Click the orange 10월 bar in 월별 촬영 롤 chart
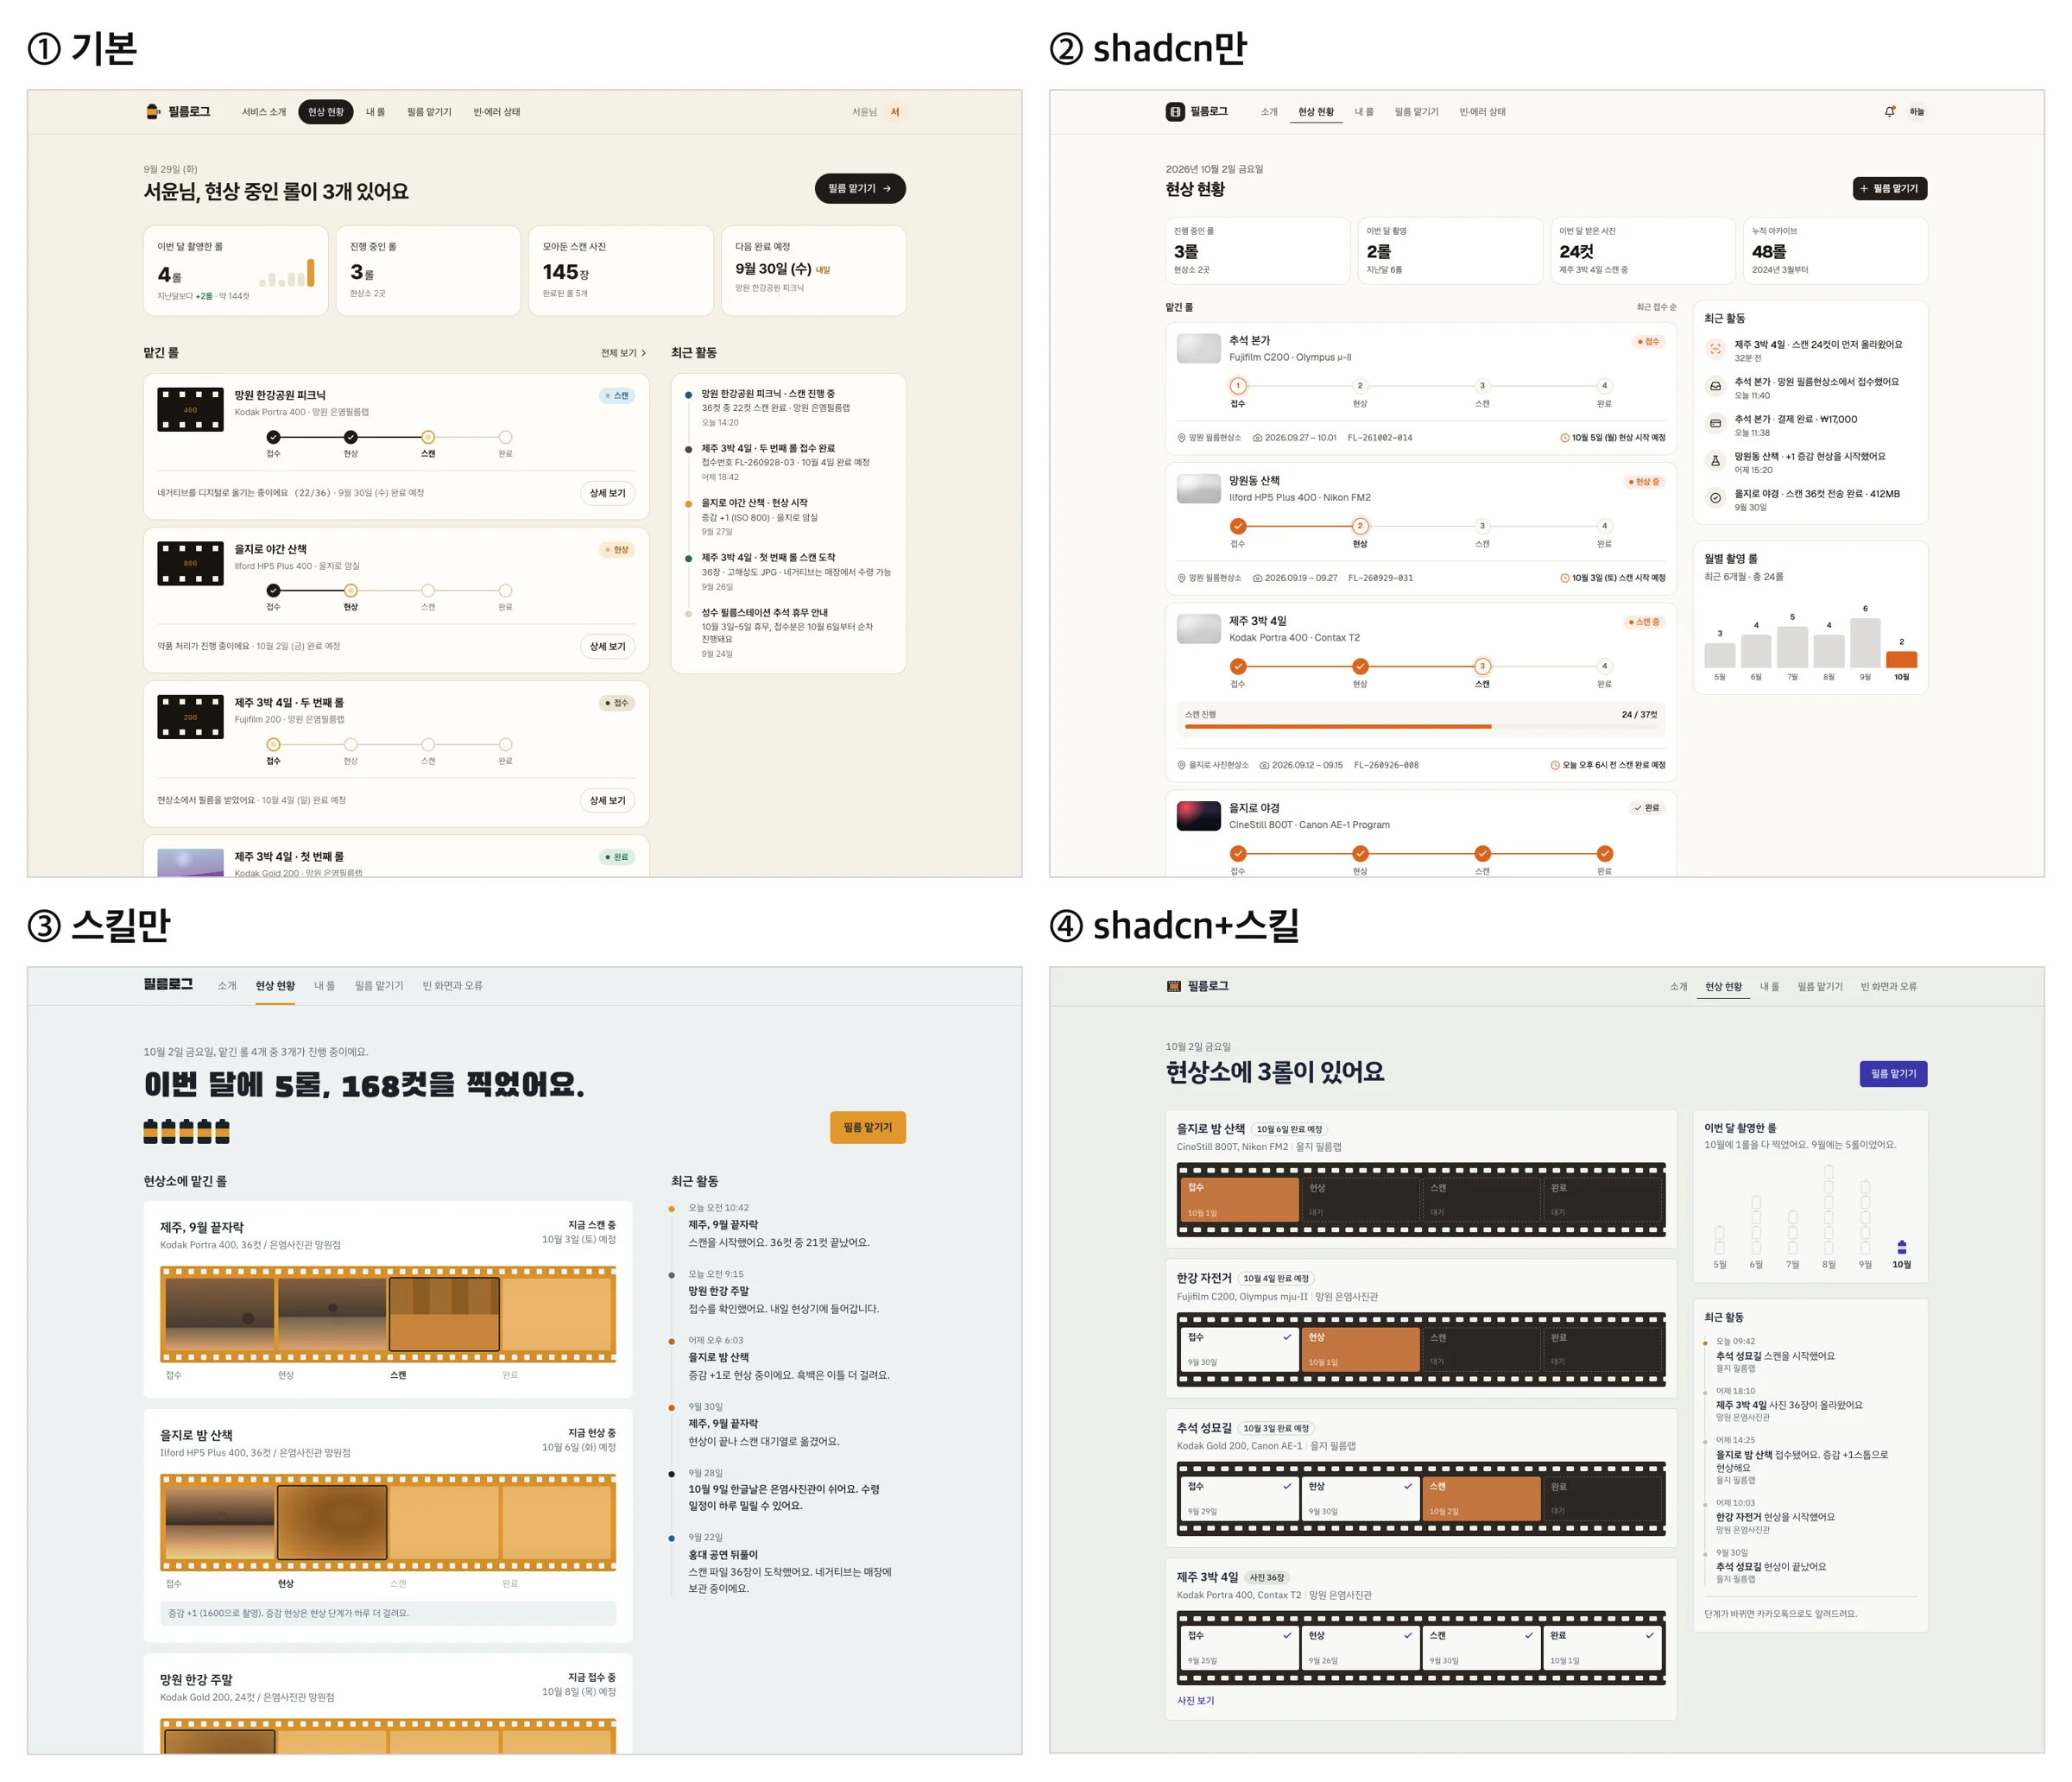Viewport: 2072px width, 1782px height. [1901, 659]
